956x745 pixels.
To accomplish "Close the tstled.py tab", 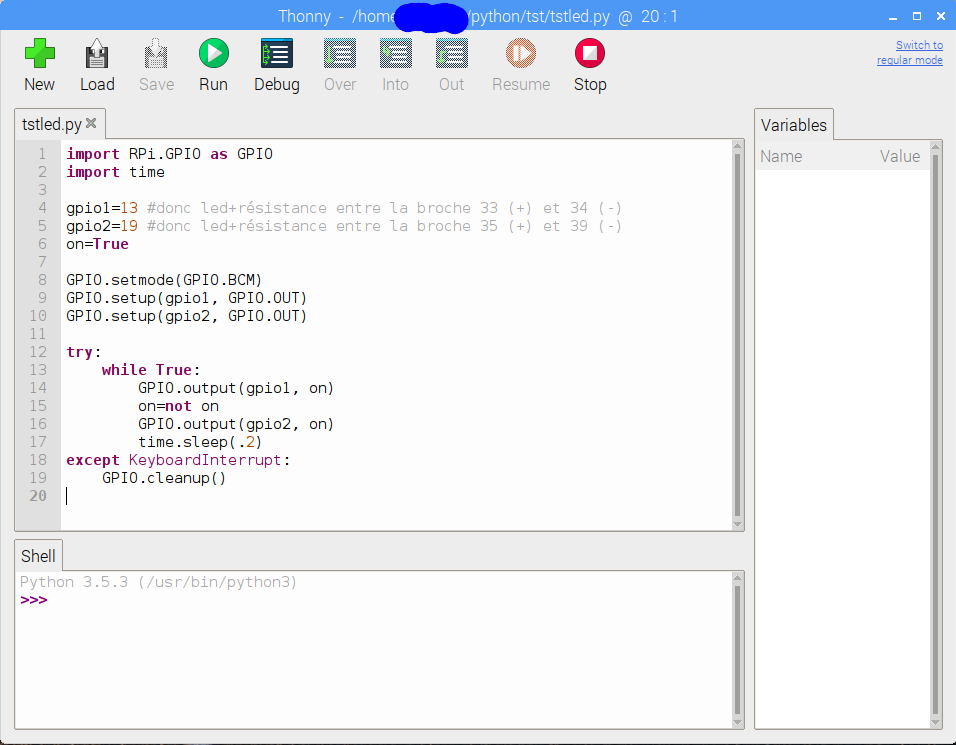I will tap(91, 124).
